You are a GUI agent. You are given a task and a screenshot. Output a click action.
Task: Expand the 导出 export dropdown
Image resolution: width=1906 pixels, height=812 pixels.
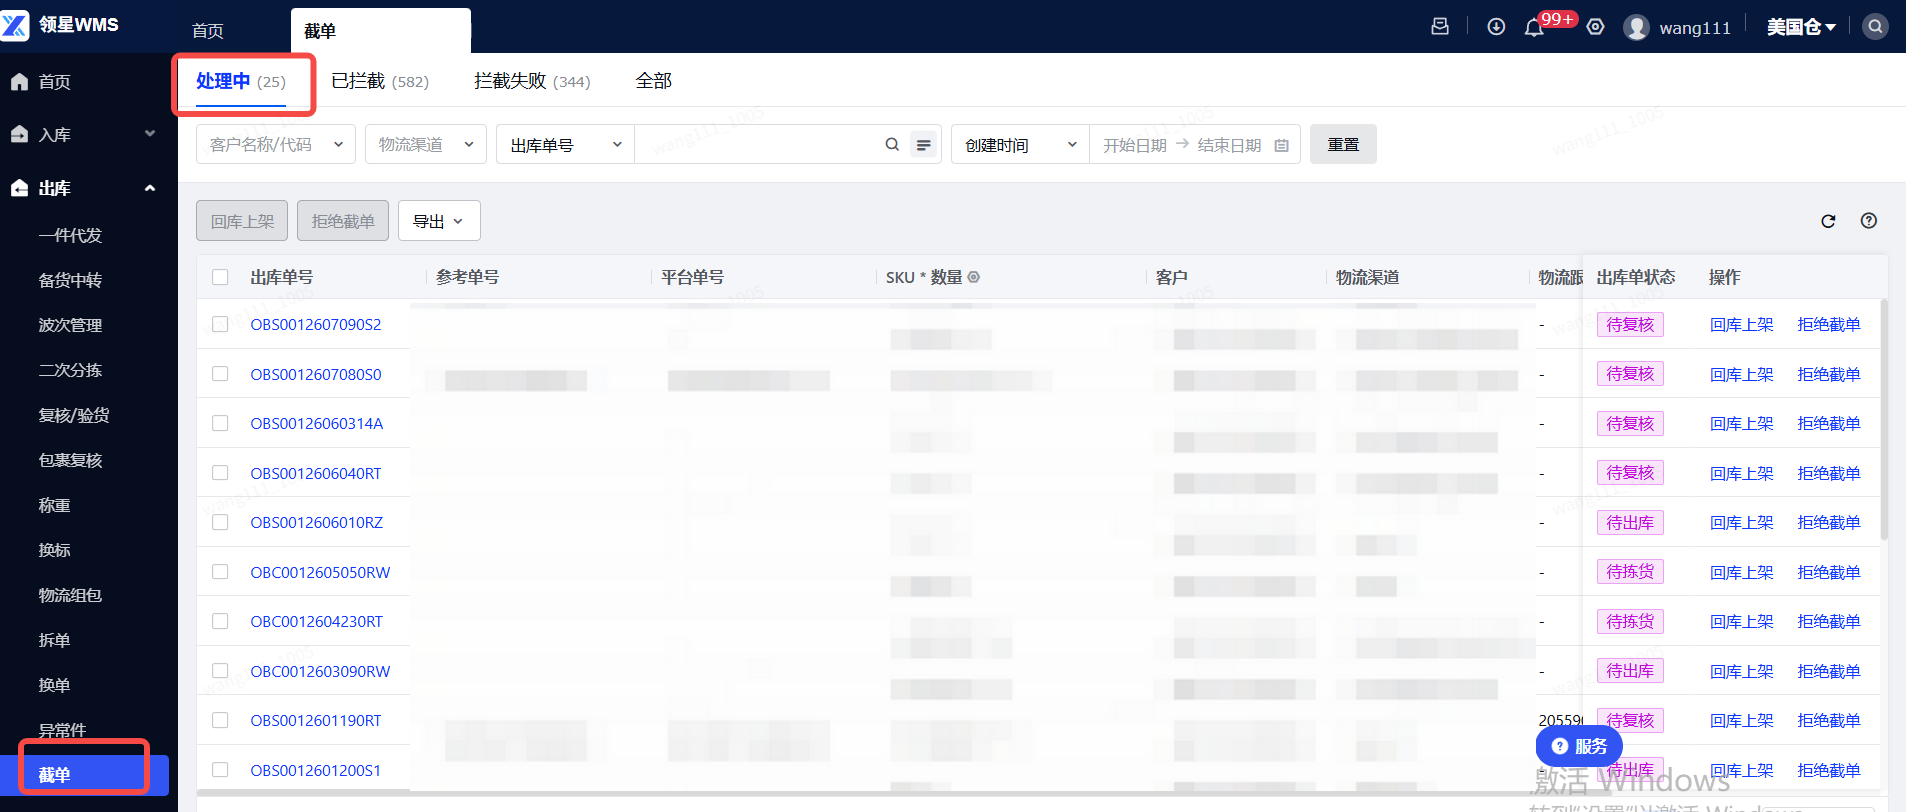point(439,221)
